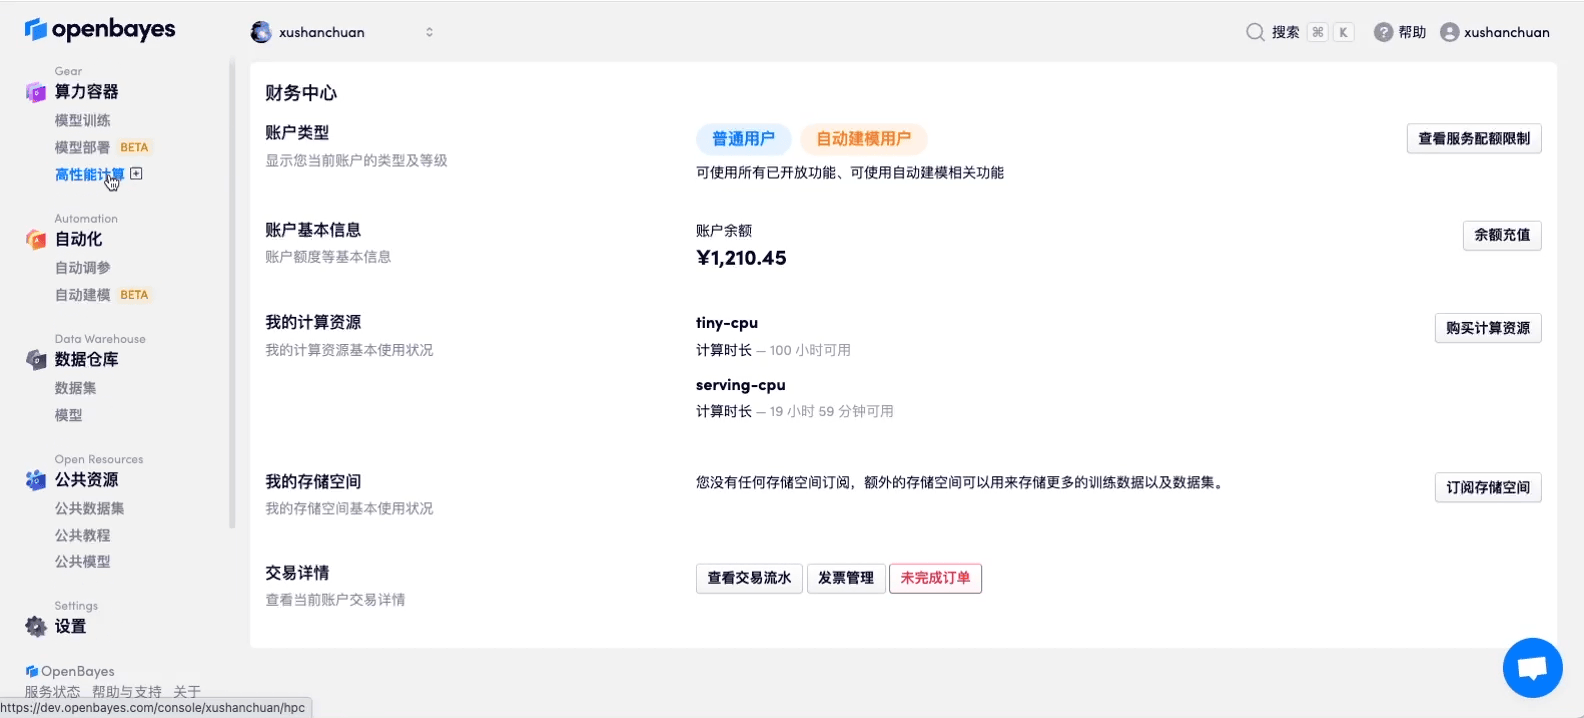
Task: Click the 余额充值 button
Action: point(1501,235)
